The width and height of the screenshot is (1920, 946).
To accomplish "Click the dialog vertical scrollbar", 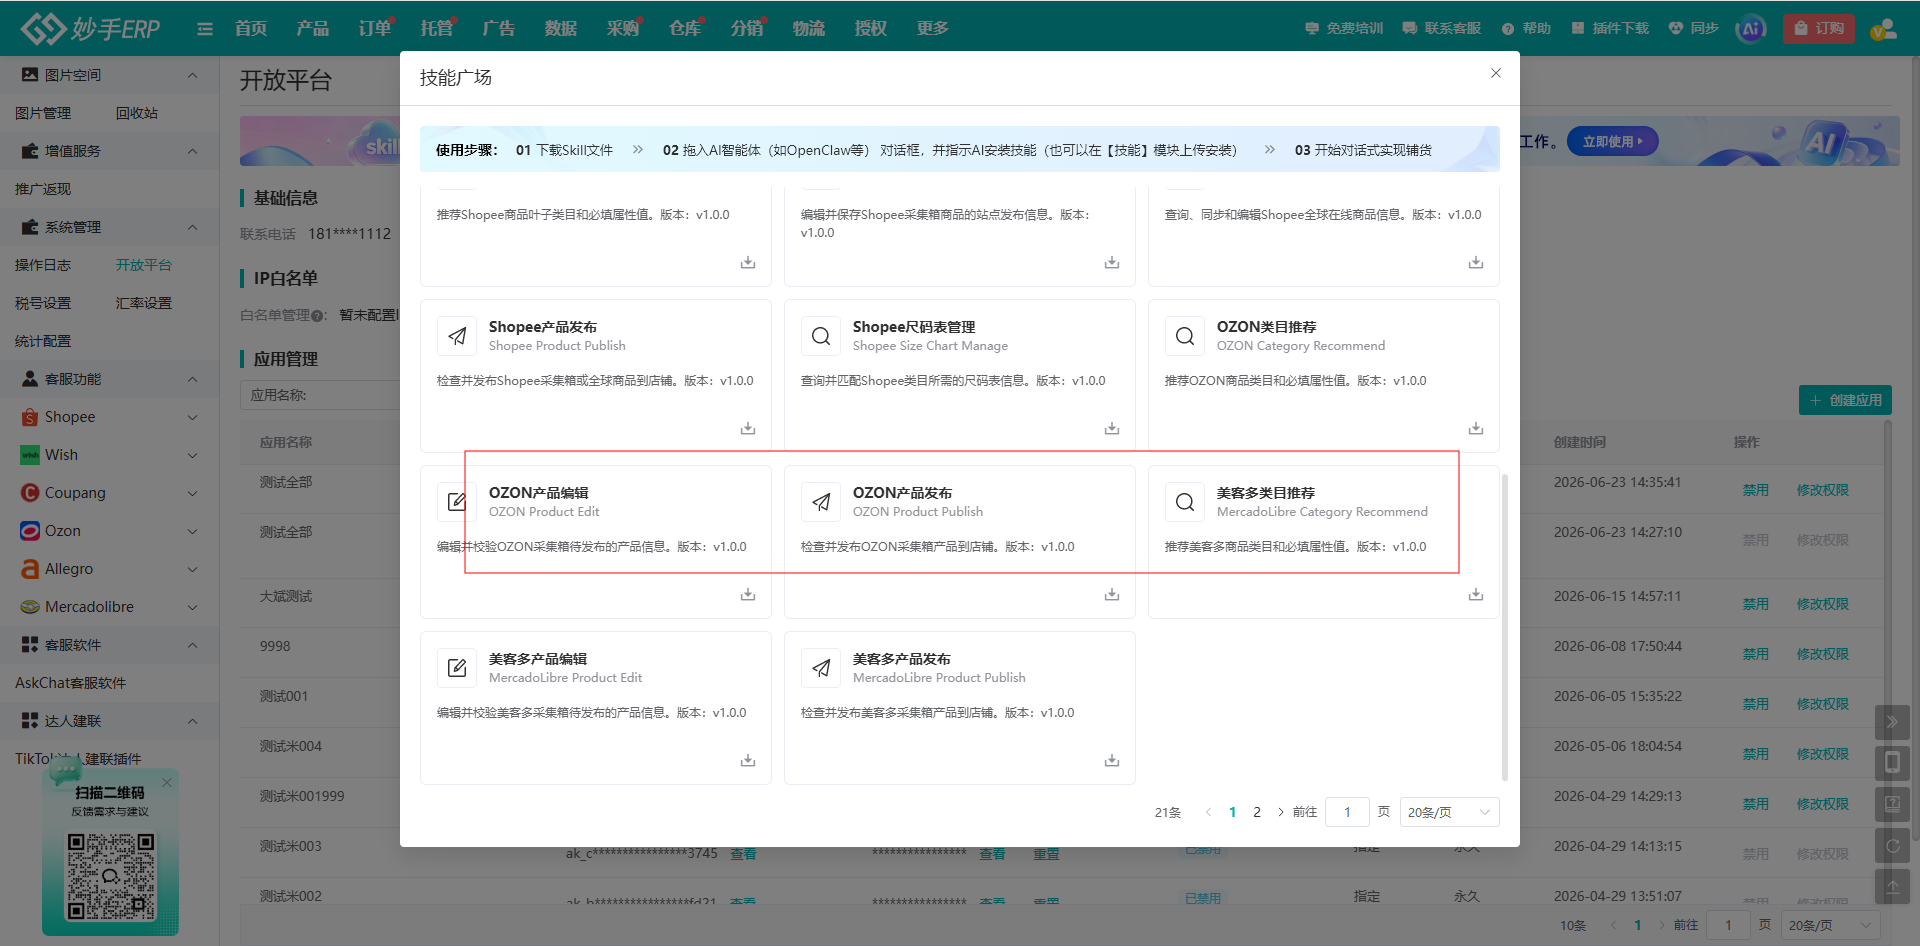I will [1504, 626].
